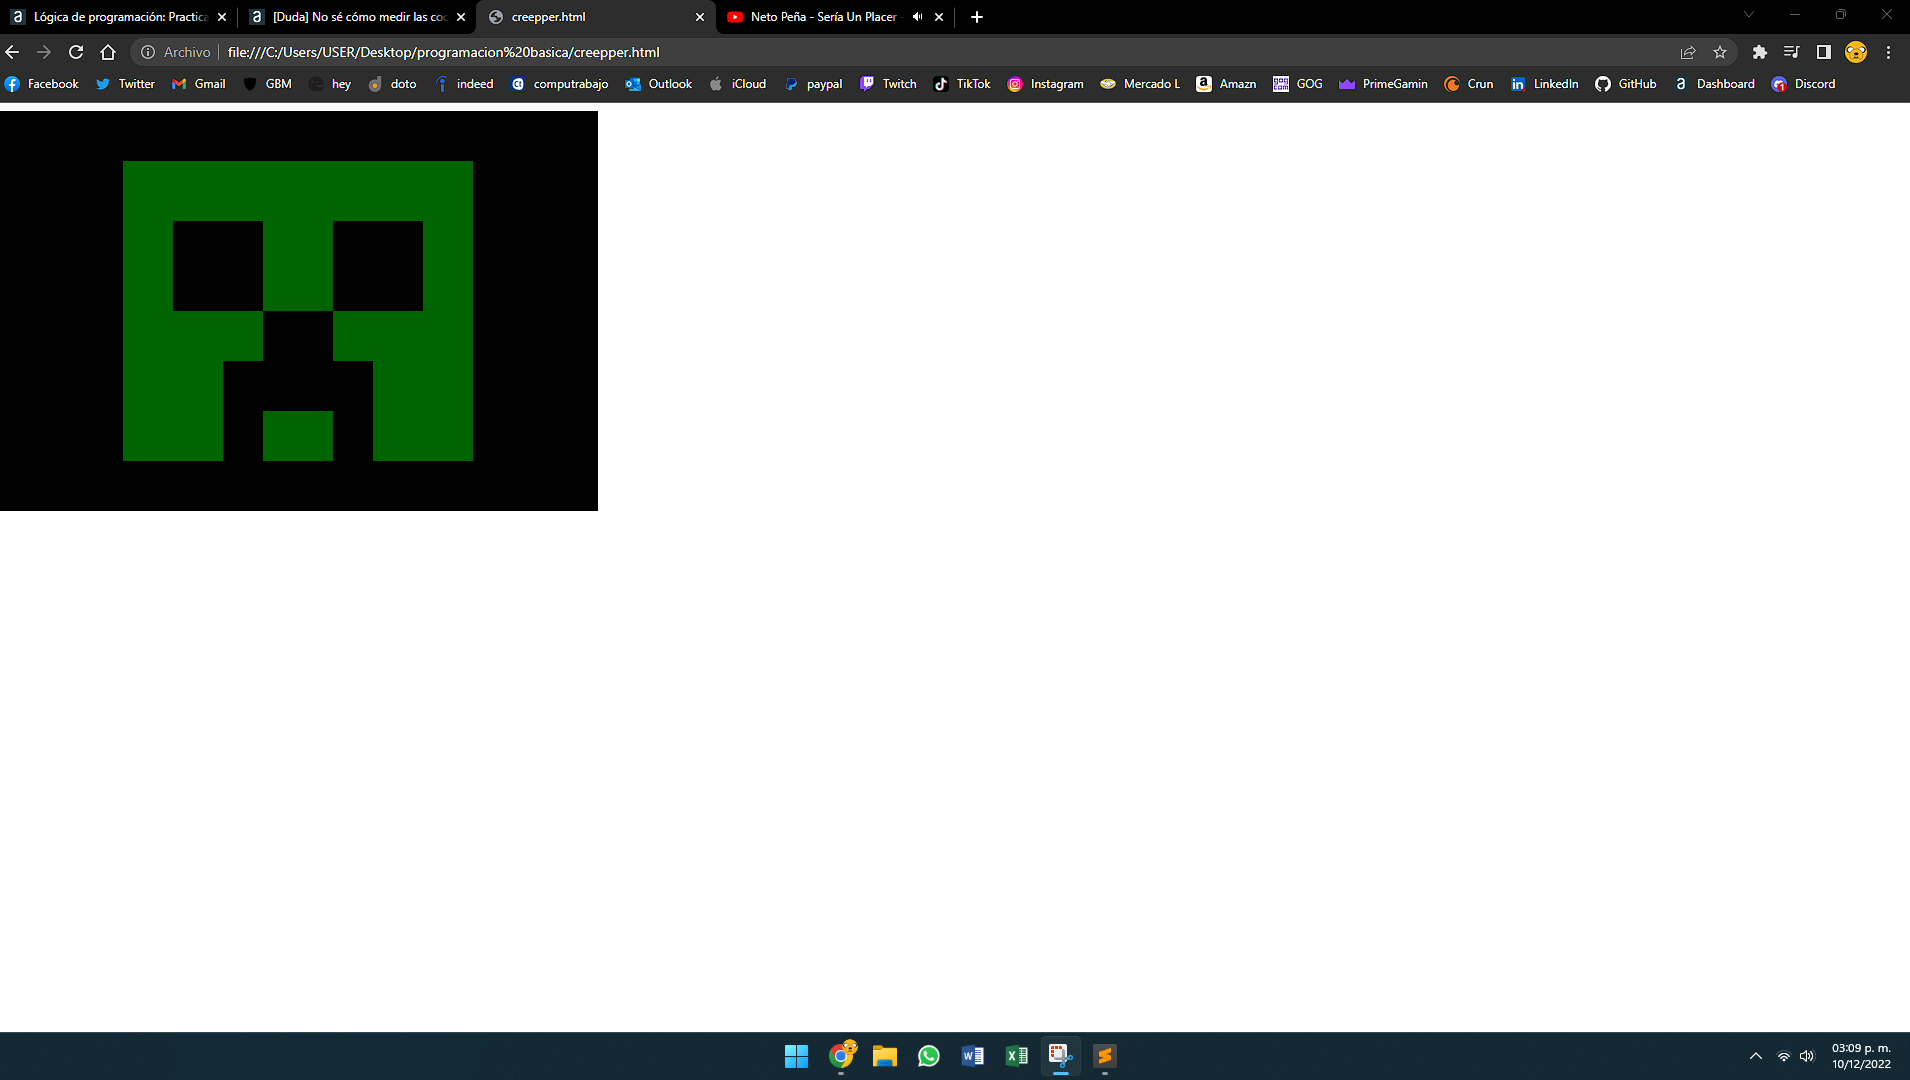The width and height of the screenshot is (1910, 1080).
Task: Open Wi-Fi network settings
Action: pos(1784,1056)
